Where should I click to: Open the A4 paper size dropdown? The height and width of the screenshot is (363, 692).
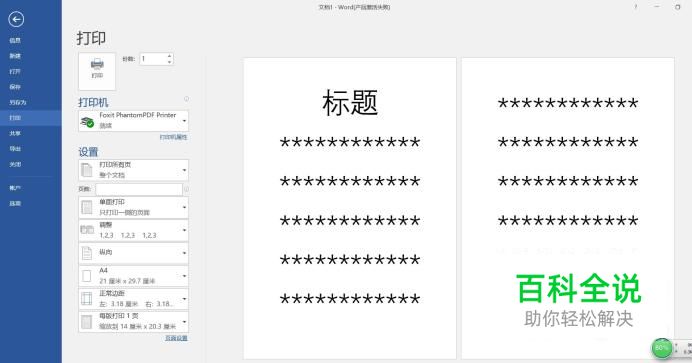tap(133, 276)
